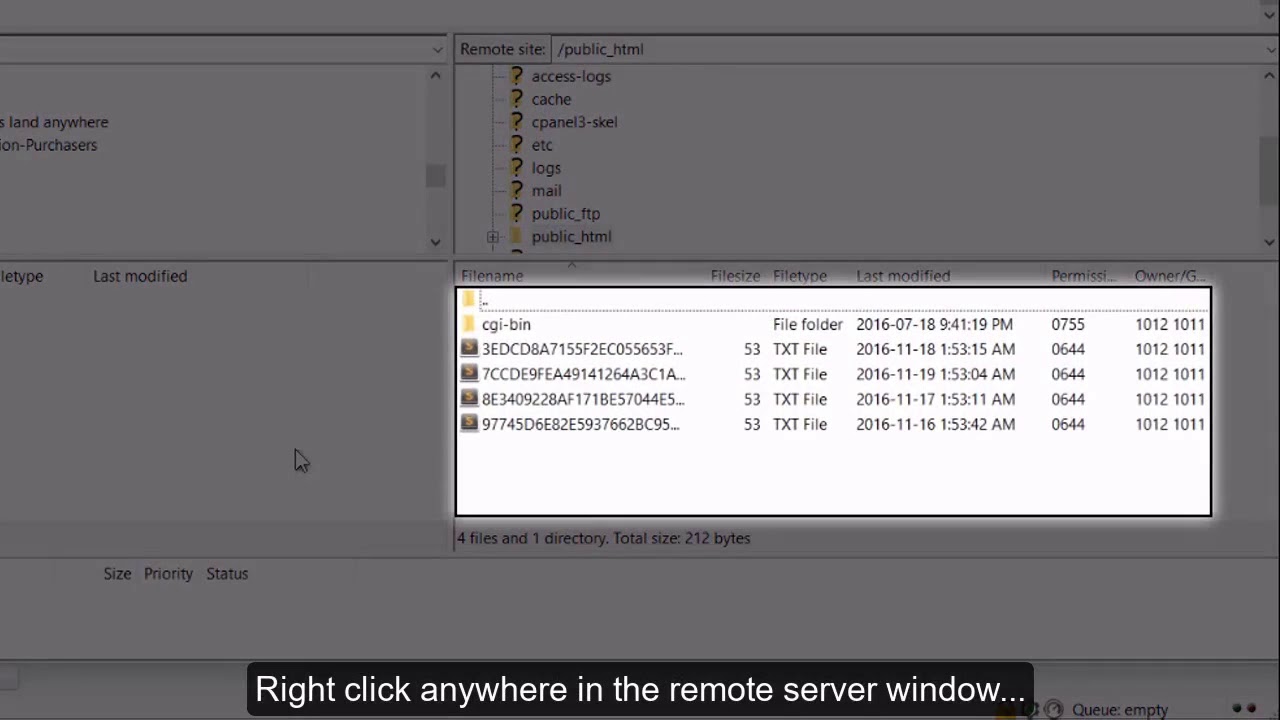Click the file icon of 8E3409228AF171BE57044E5
Screen dimensions: 1280x720
[x=469, y=398]
